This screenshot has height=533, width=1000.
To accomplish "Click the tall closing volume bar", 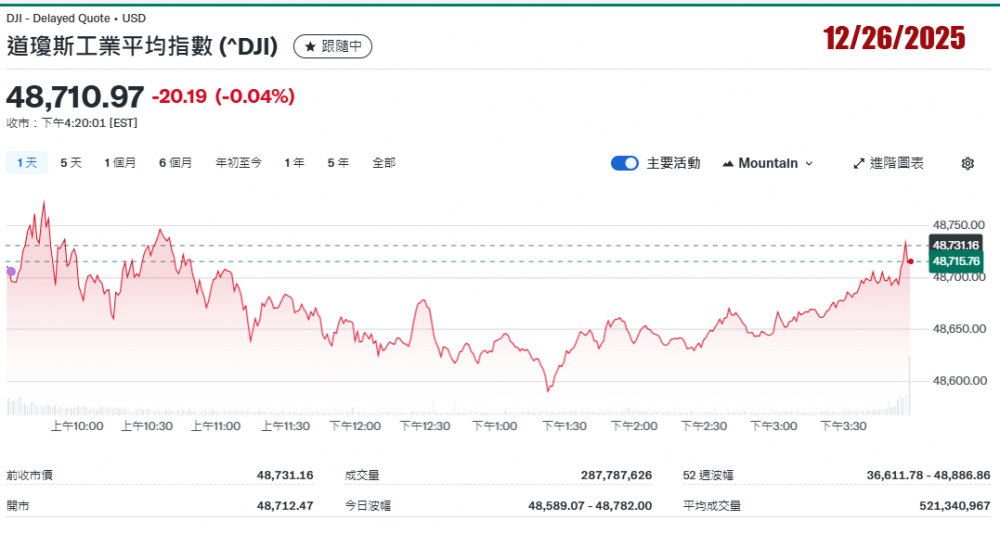I will click(x=909, y=385).
